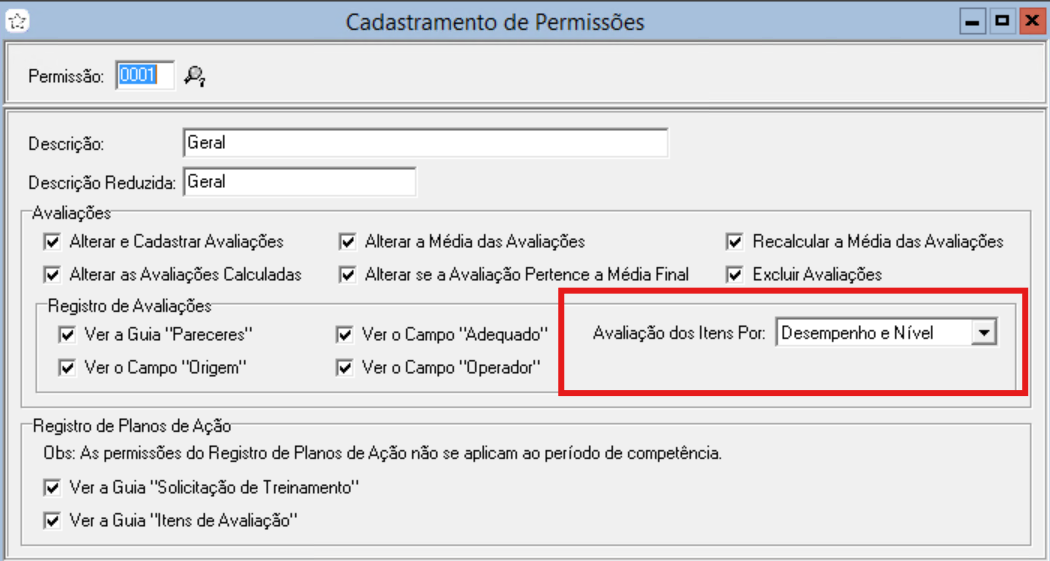Disable Ver a Guia "Pareceres" option
1050x561 pixels.
point(67,335)
